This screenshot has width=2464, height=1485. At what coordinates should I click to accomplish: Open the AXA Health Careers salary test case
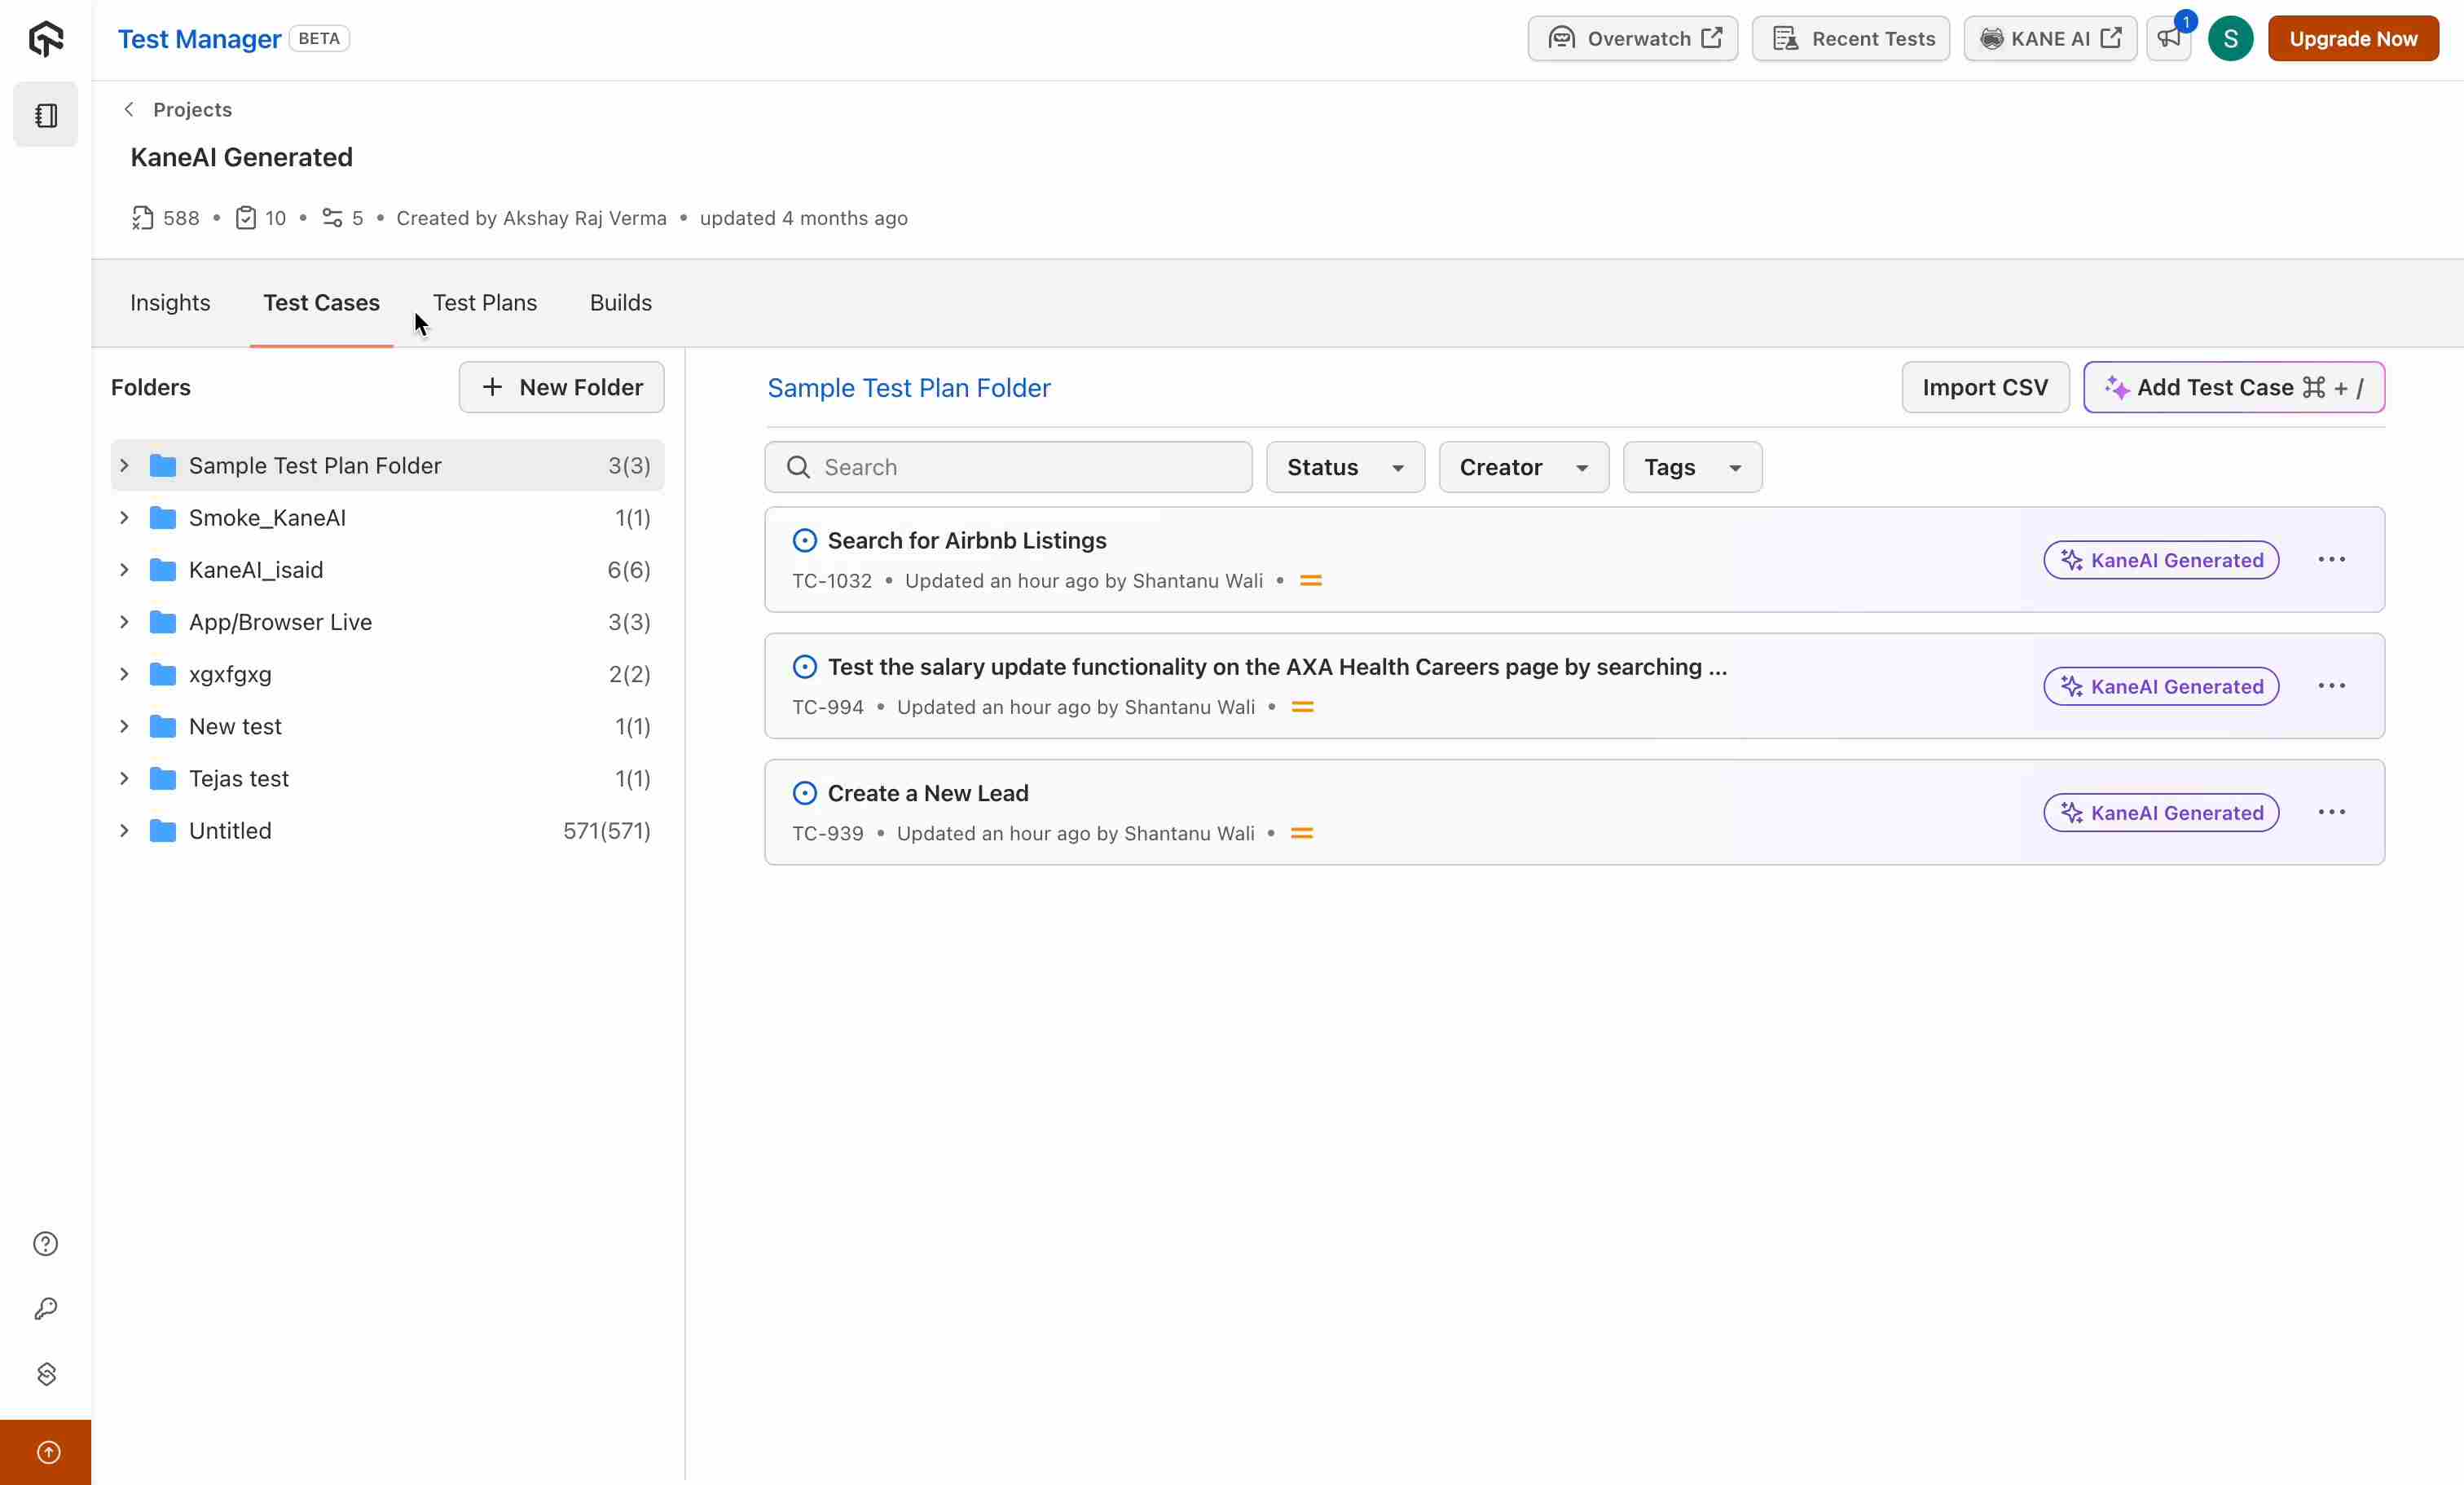tap(1277, 667)
